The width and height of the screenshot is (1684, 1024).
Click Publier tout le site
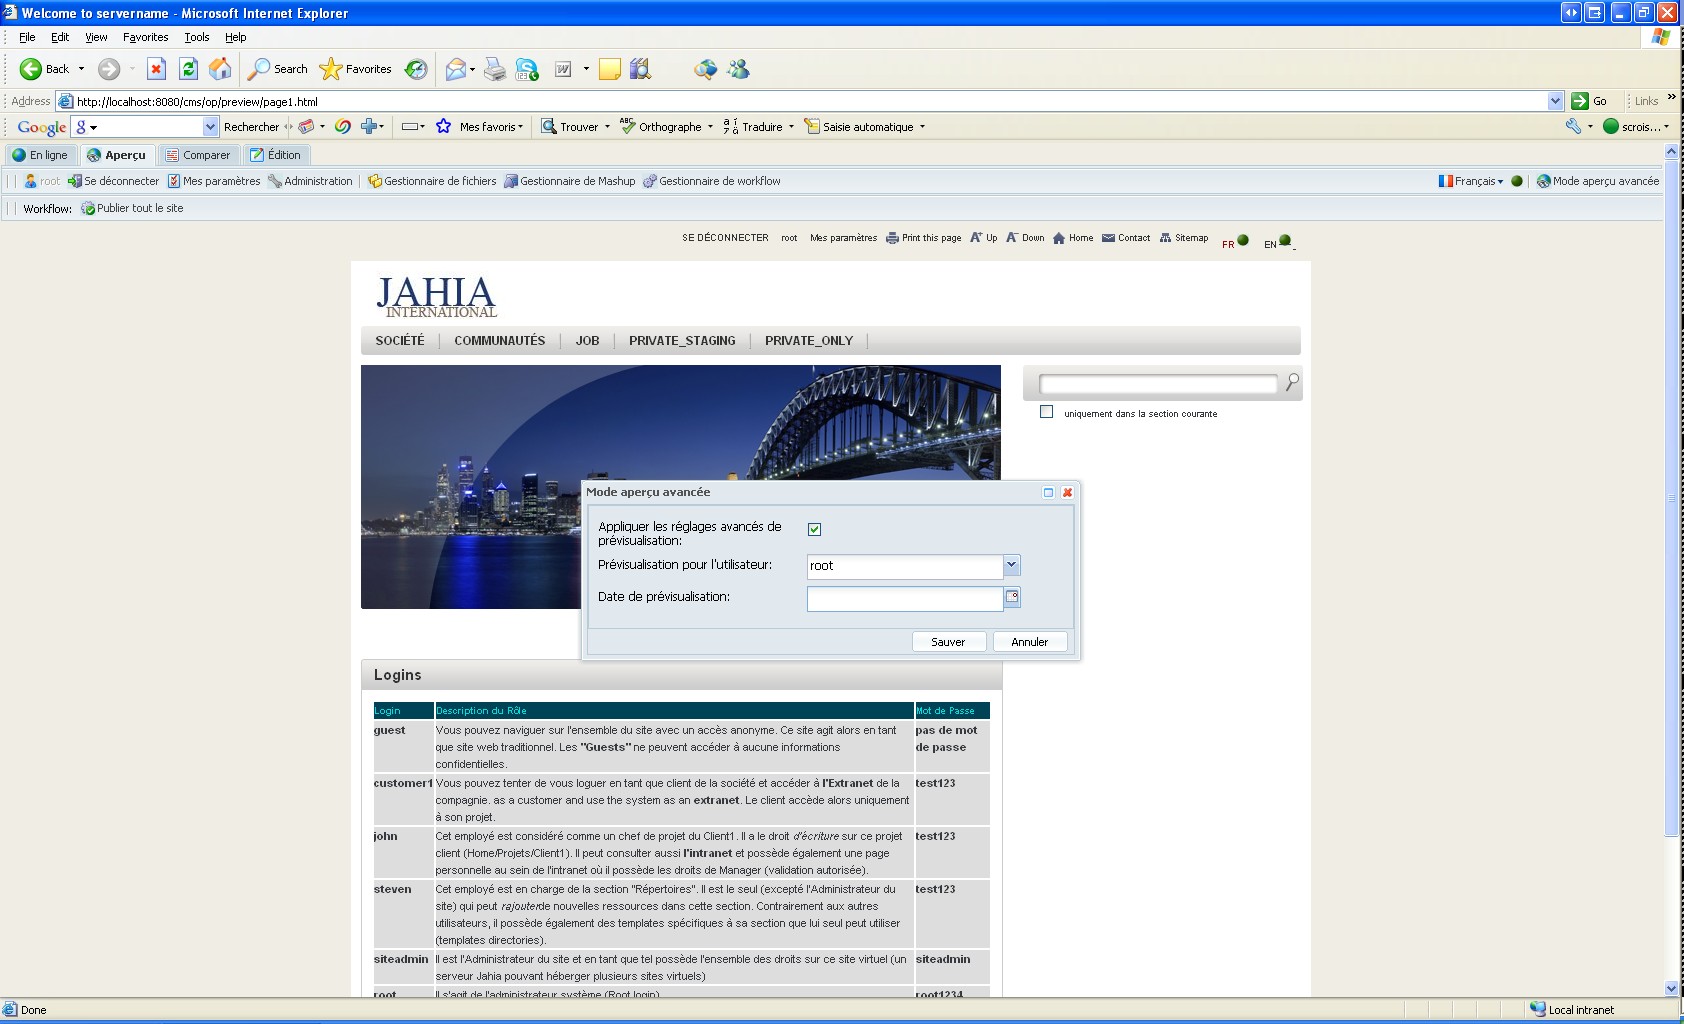click(132, 208)
